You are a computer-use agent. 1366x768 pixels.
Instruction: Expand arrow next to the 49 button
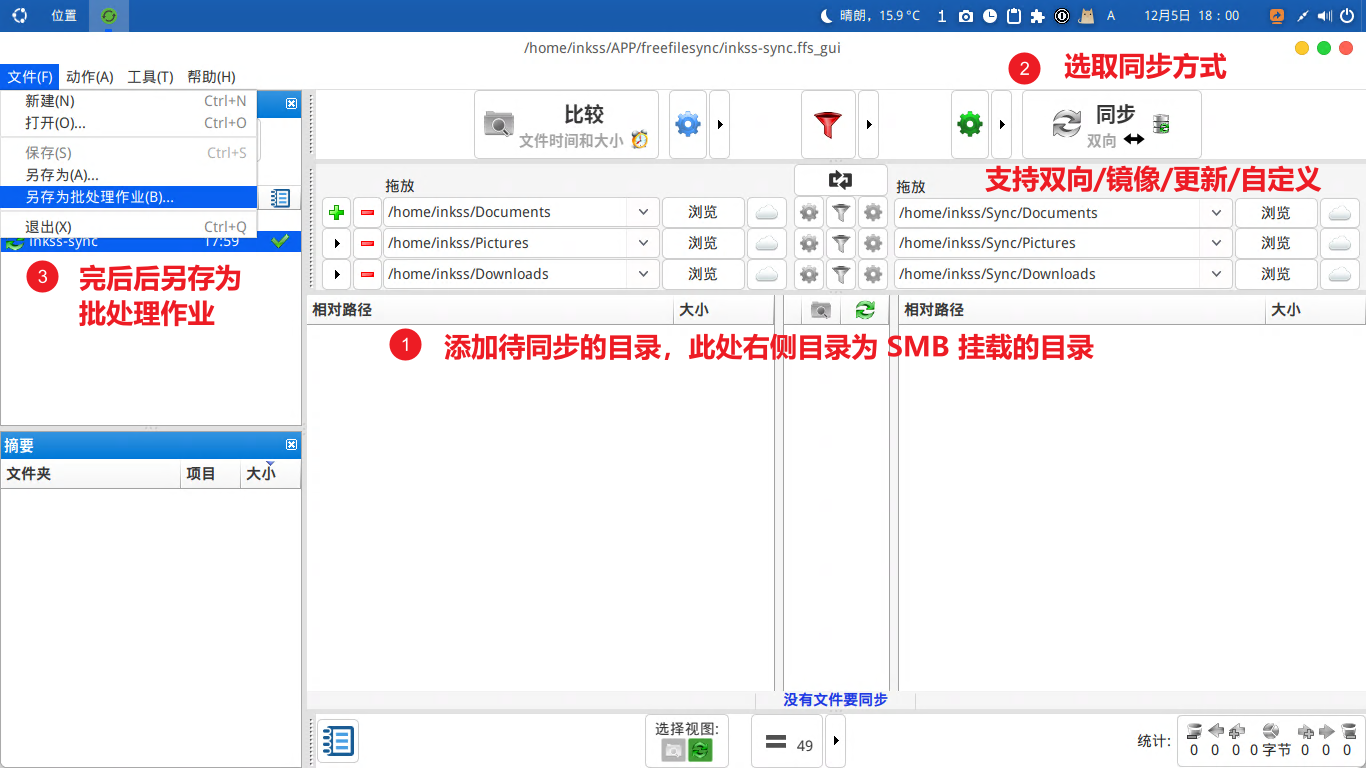[836, 743]
